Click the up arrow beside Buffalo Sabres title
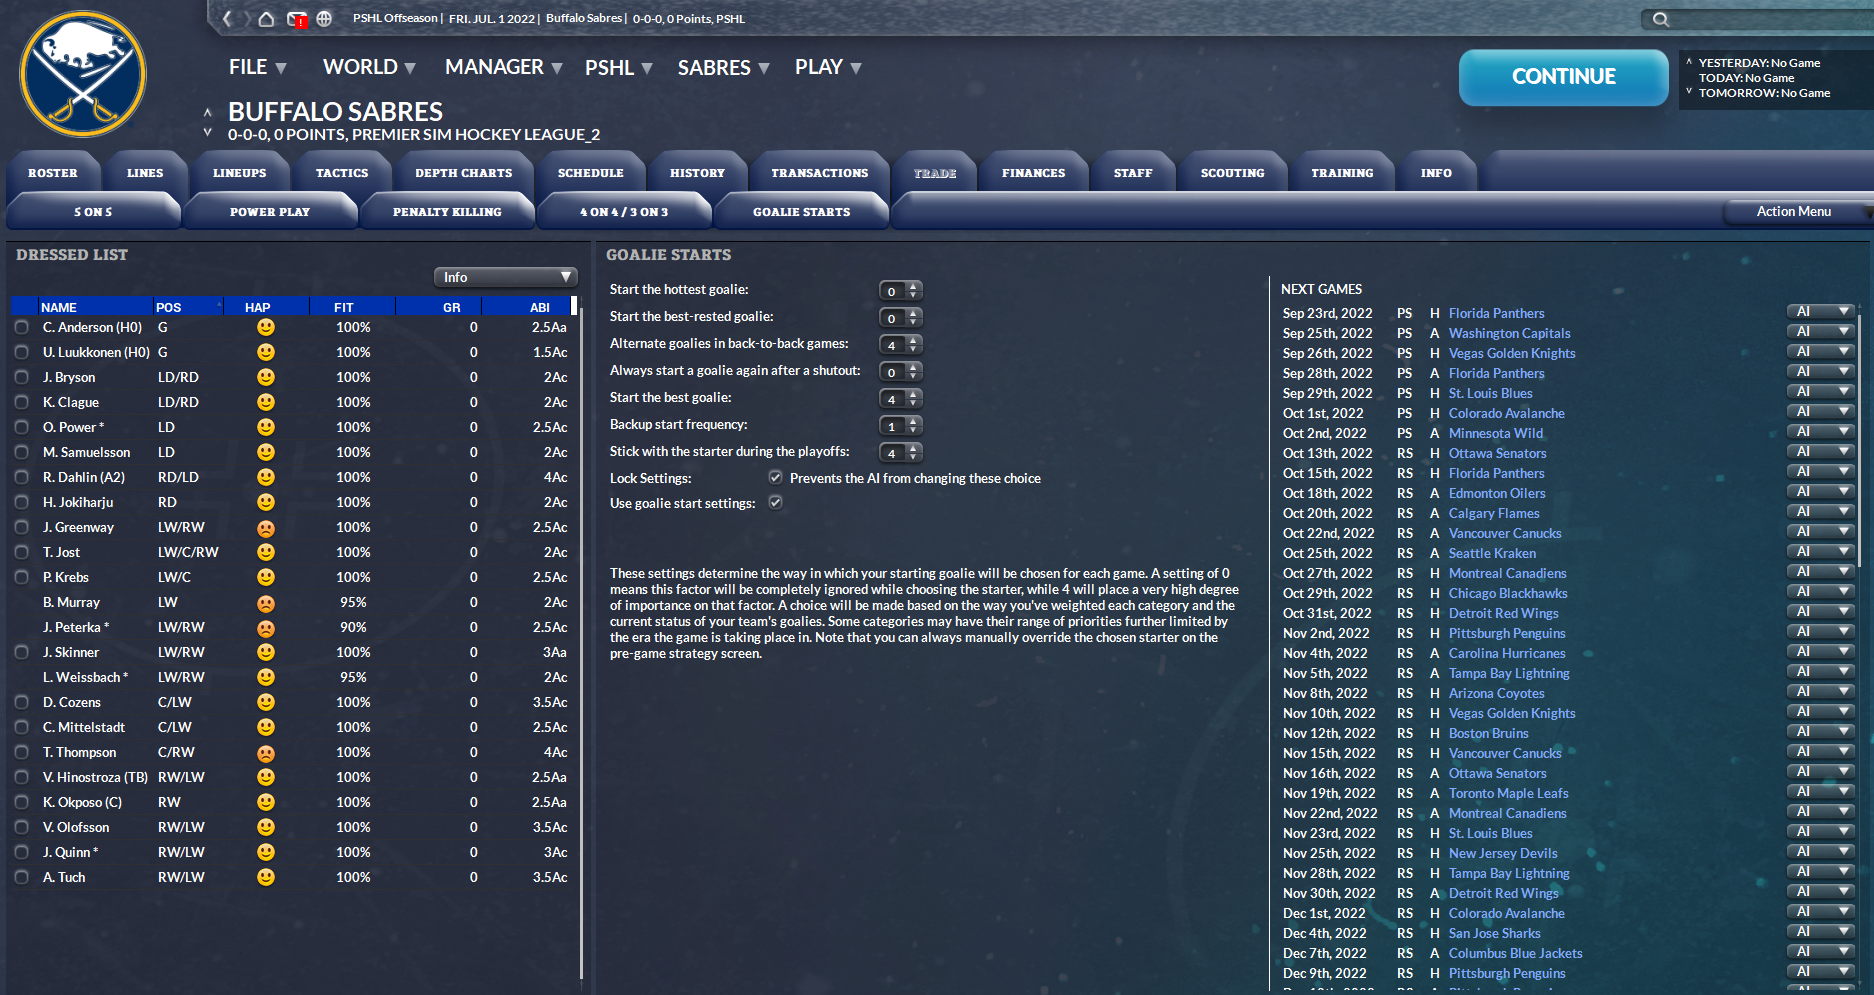Image resolution: width=1874 pixels, height=995 pixels. [x=208, y=112]
